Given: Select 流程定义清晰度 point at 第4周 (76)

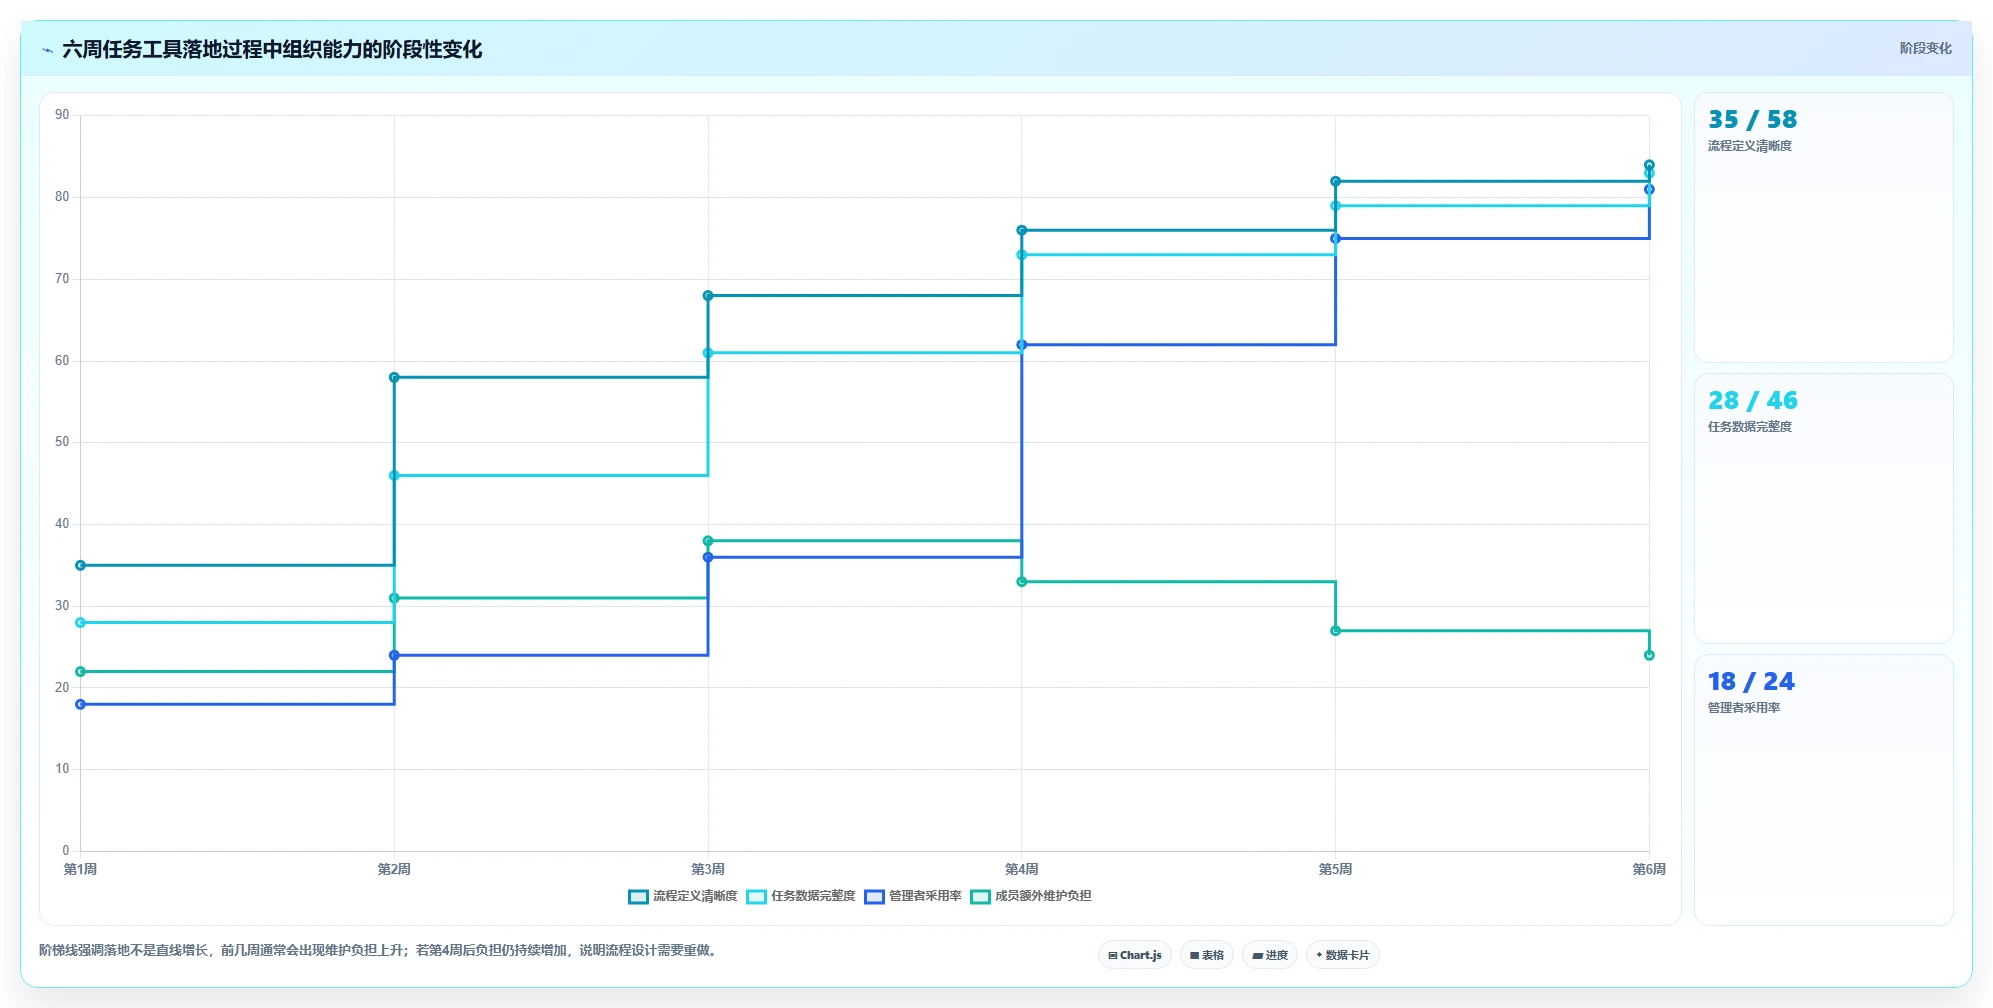Looking at the screenshot, I should coord(1022,230).
